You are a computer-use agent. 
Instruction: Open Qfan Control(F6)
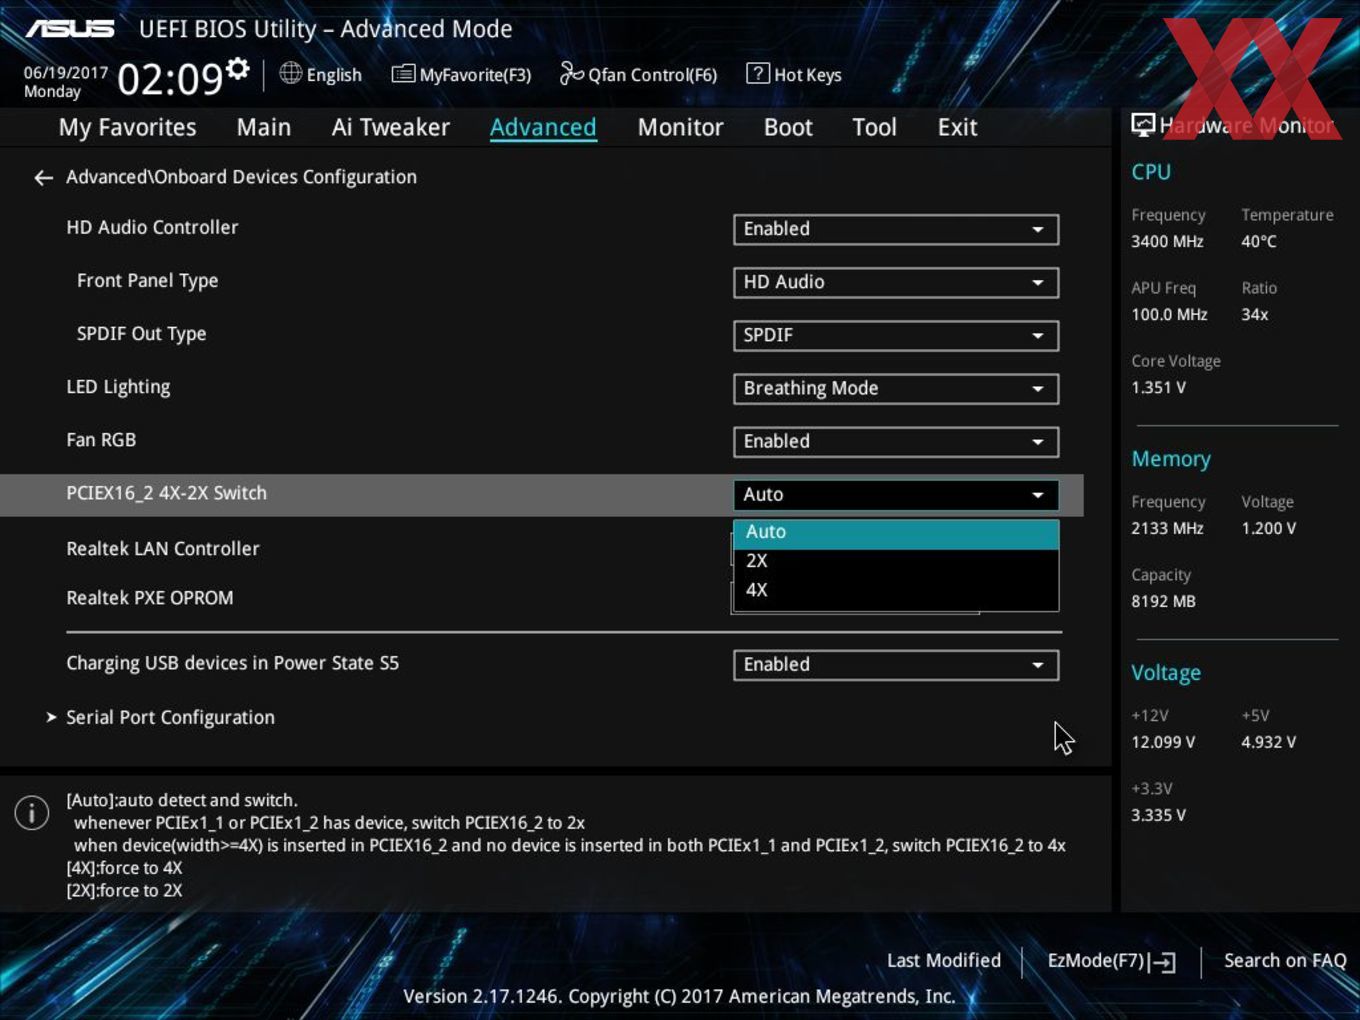click(638, 74)
